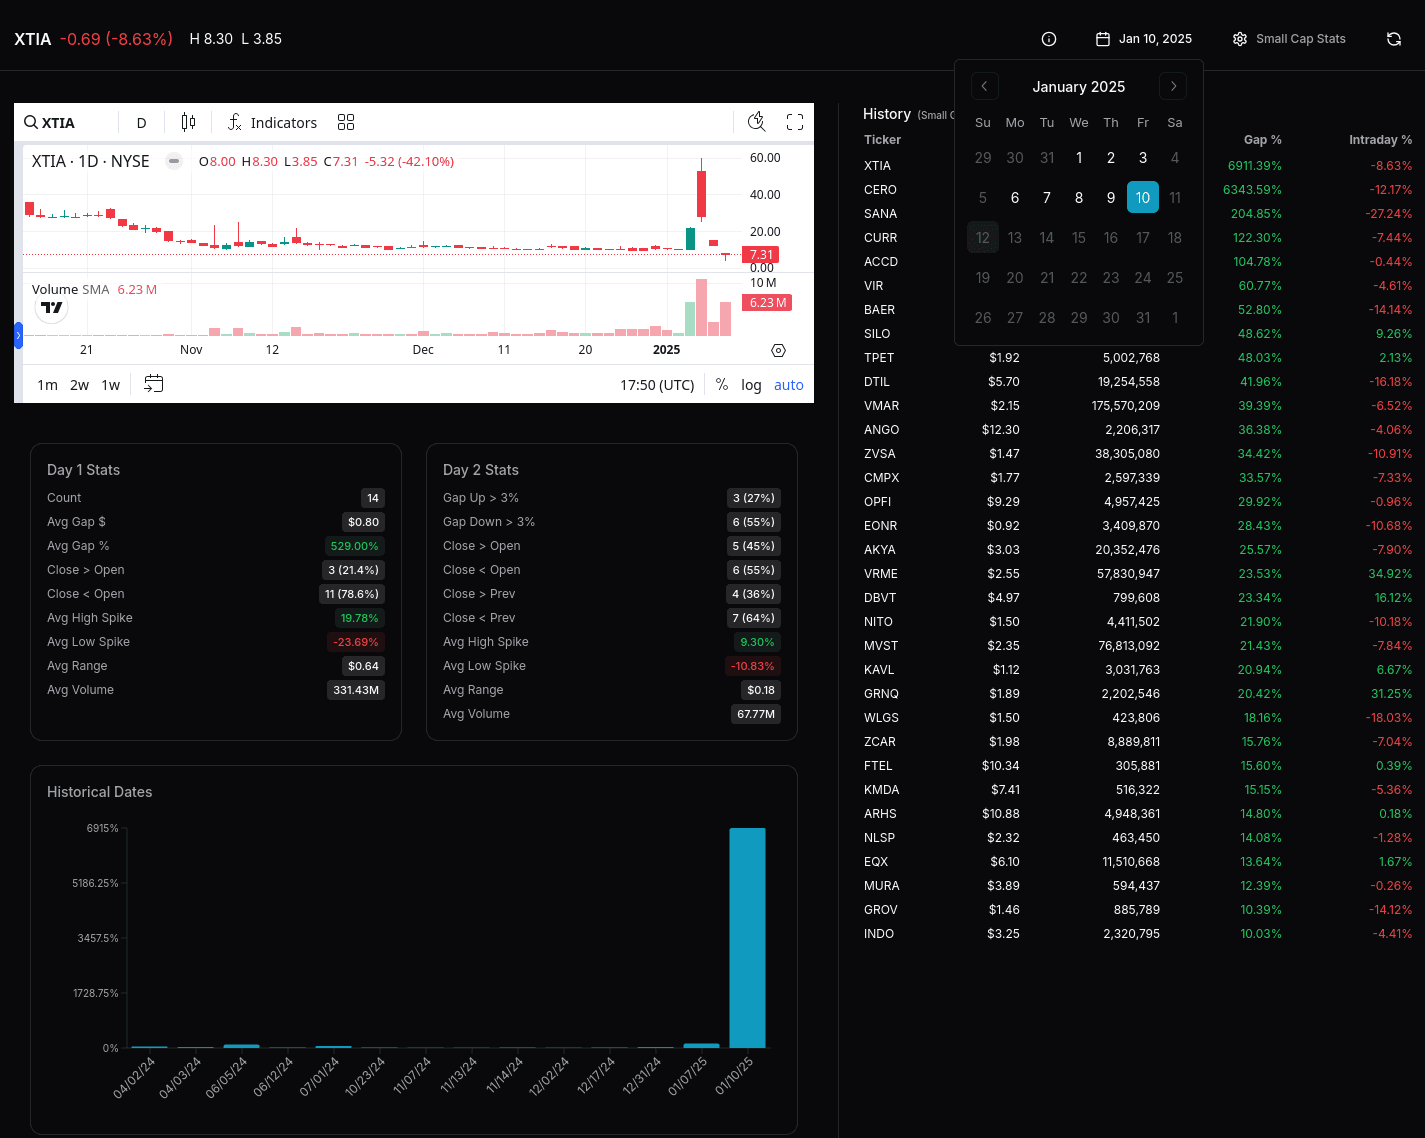The width and height of the screenshot is (1425, 1138).
Task: Select January 8 in calendar
Action: 1079,198
